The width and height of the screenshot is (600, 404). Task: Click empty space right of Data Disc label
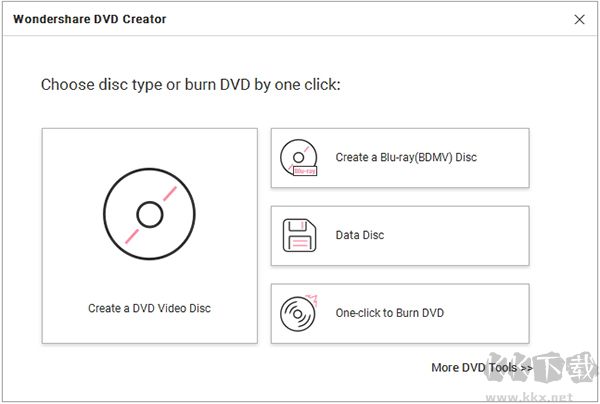pos(460,236)
